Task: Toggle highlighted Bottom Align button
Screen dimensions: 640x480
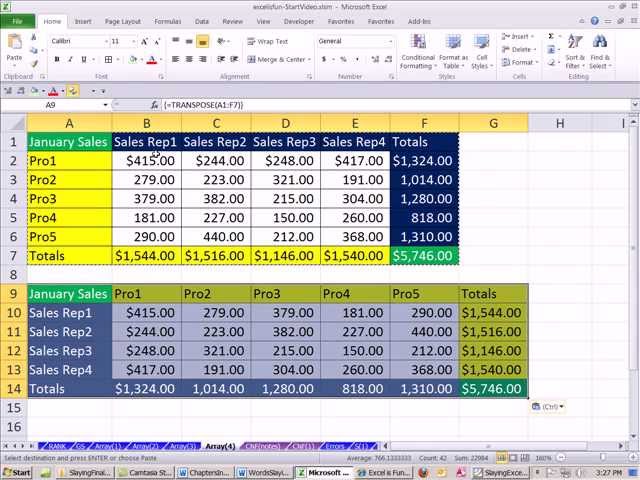Action: coord(202,41)
